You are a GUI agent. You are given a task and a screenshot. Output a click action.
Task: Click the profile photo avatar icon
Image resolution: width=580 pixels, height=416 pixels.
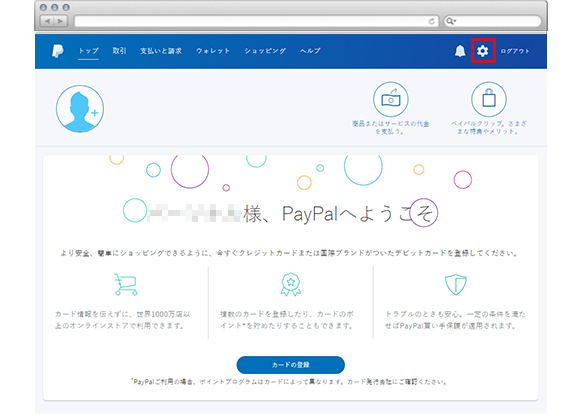tap(80, 109)
